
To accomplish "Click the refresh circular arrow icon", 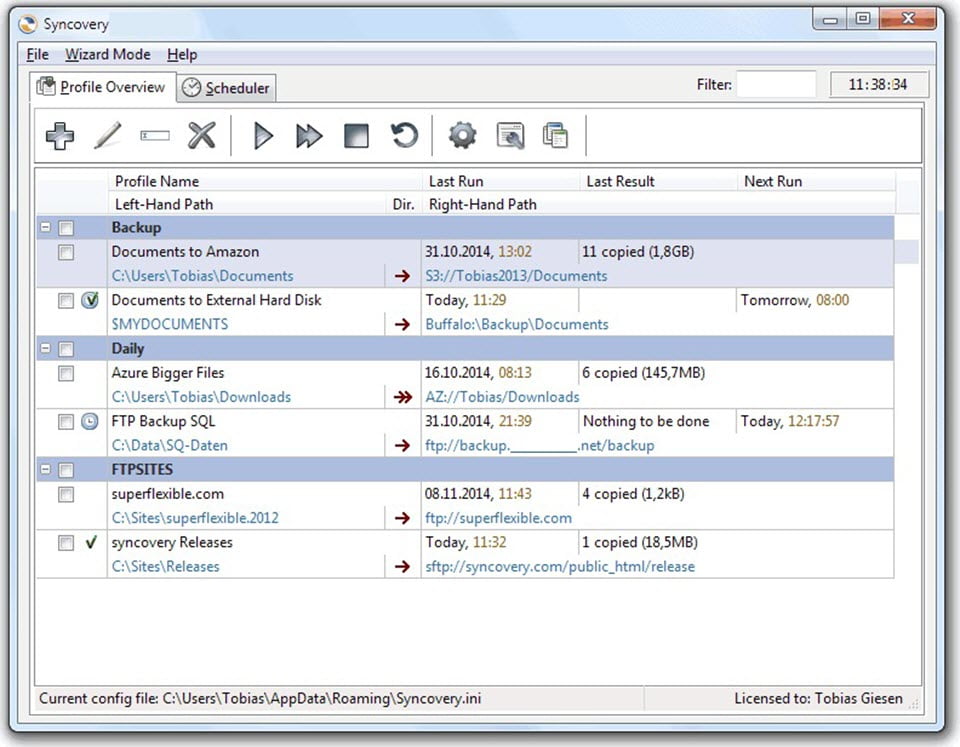I will coord(404,135).
